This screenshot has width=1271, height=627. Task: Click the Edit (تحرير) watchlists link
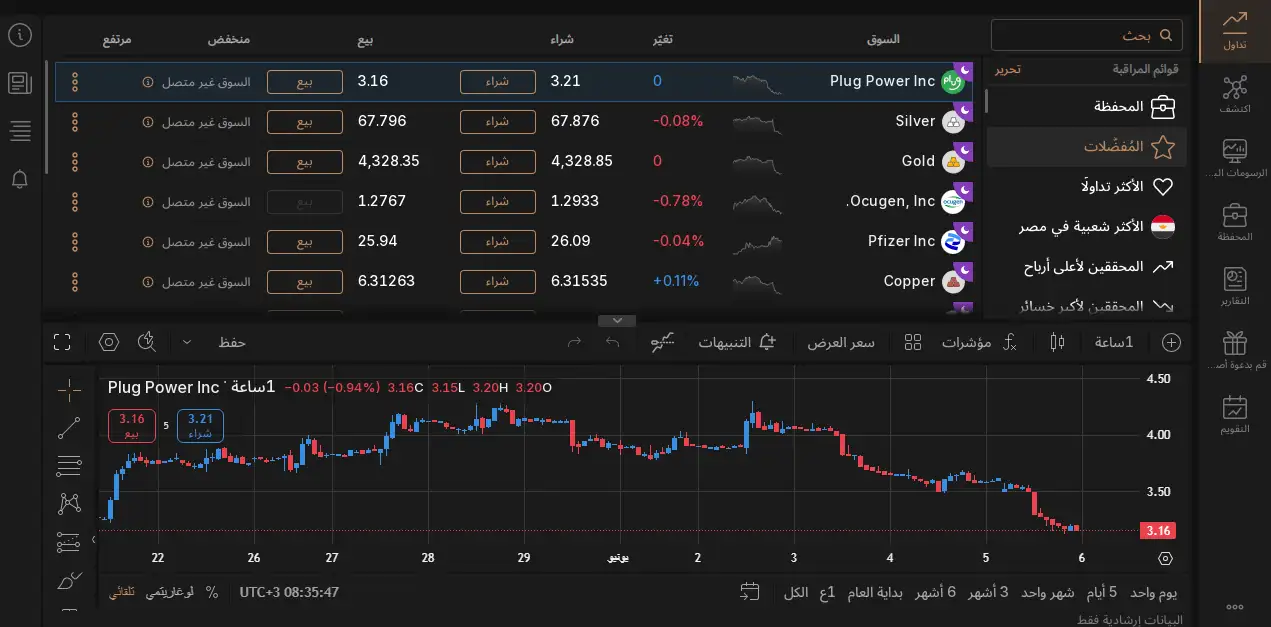coord(1007,70)
